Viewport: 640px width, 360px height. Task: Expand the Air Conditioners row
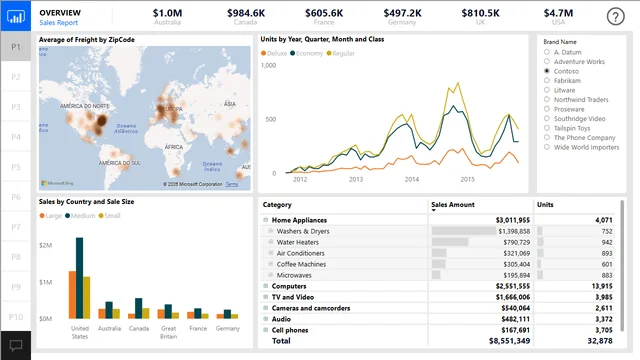point(271,253)
